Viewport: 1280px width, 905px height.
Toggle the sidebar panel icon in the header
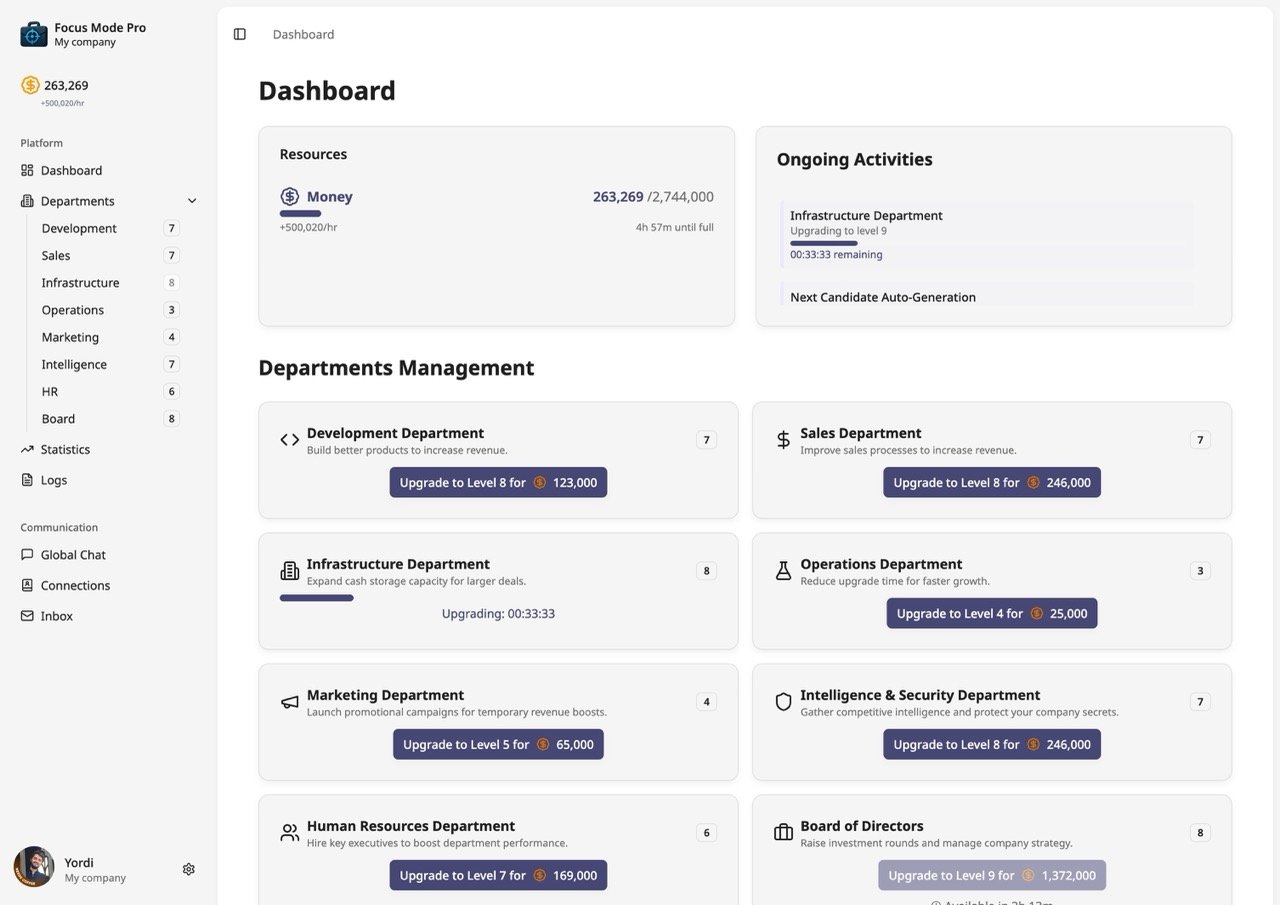(240, 33)
